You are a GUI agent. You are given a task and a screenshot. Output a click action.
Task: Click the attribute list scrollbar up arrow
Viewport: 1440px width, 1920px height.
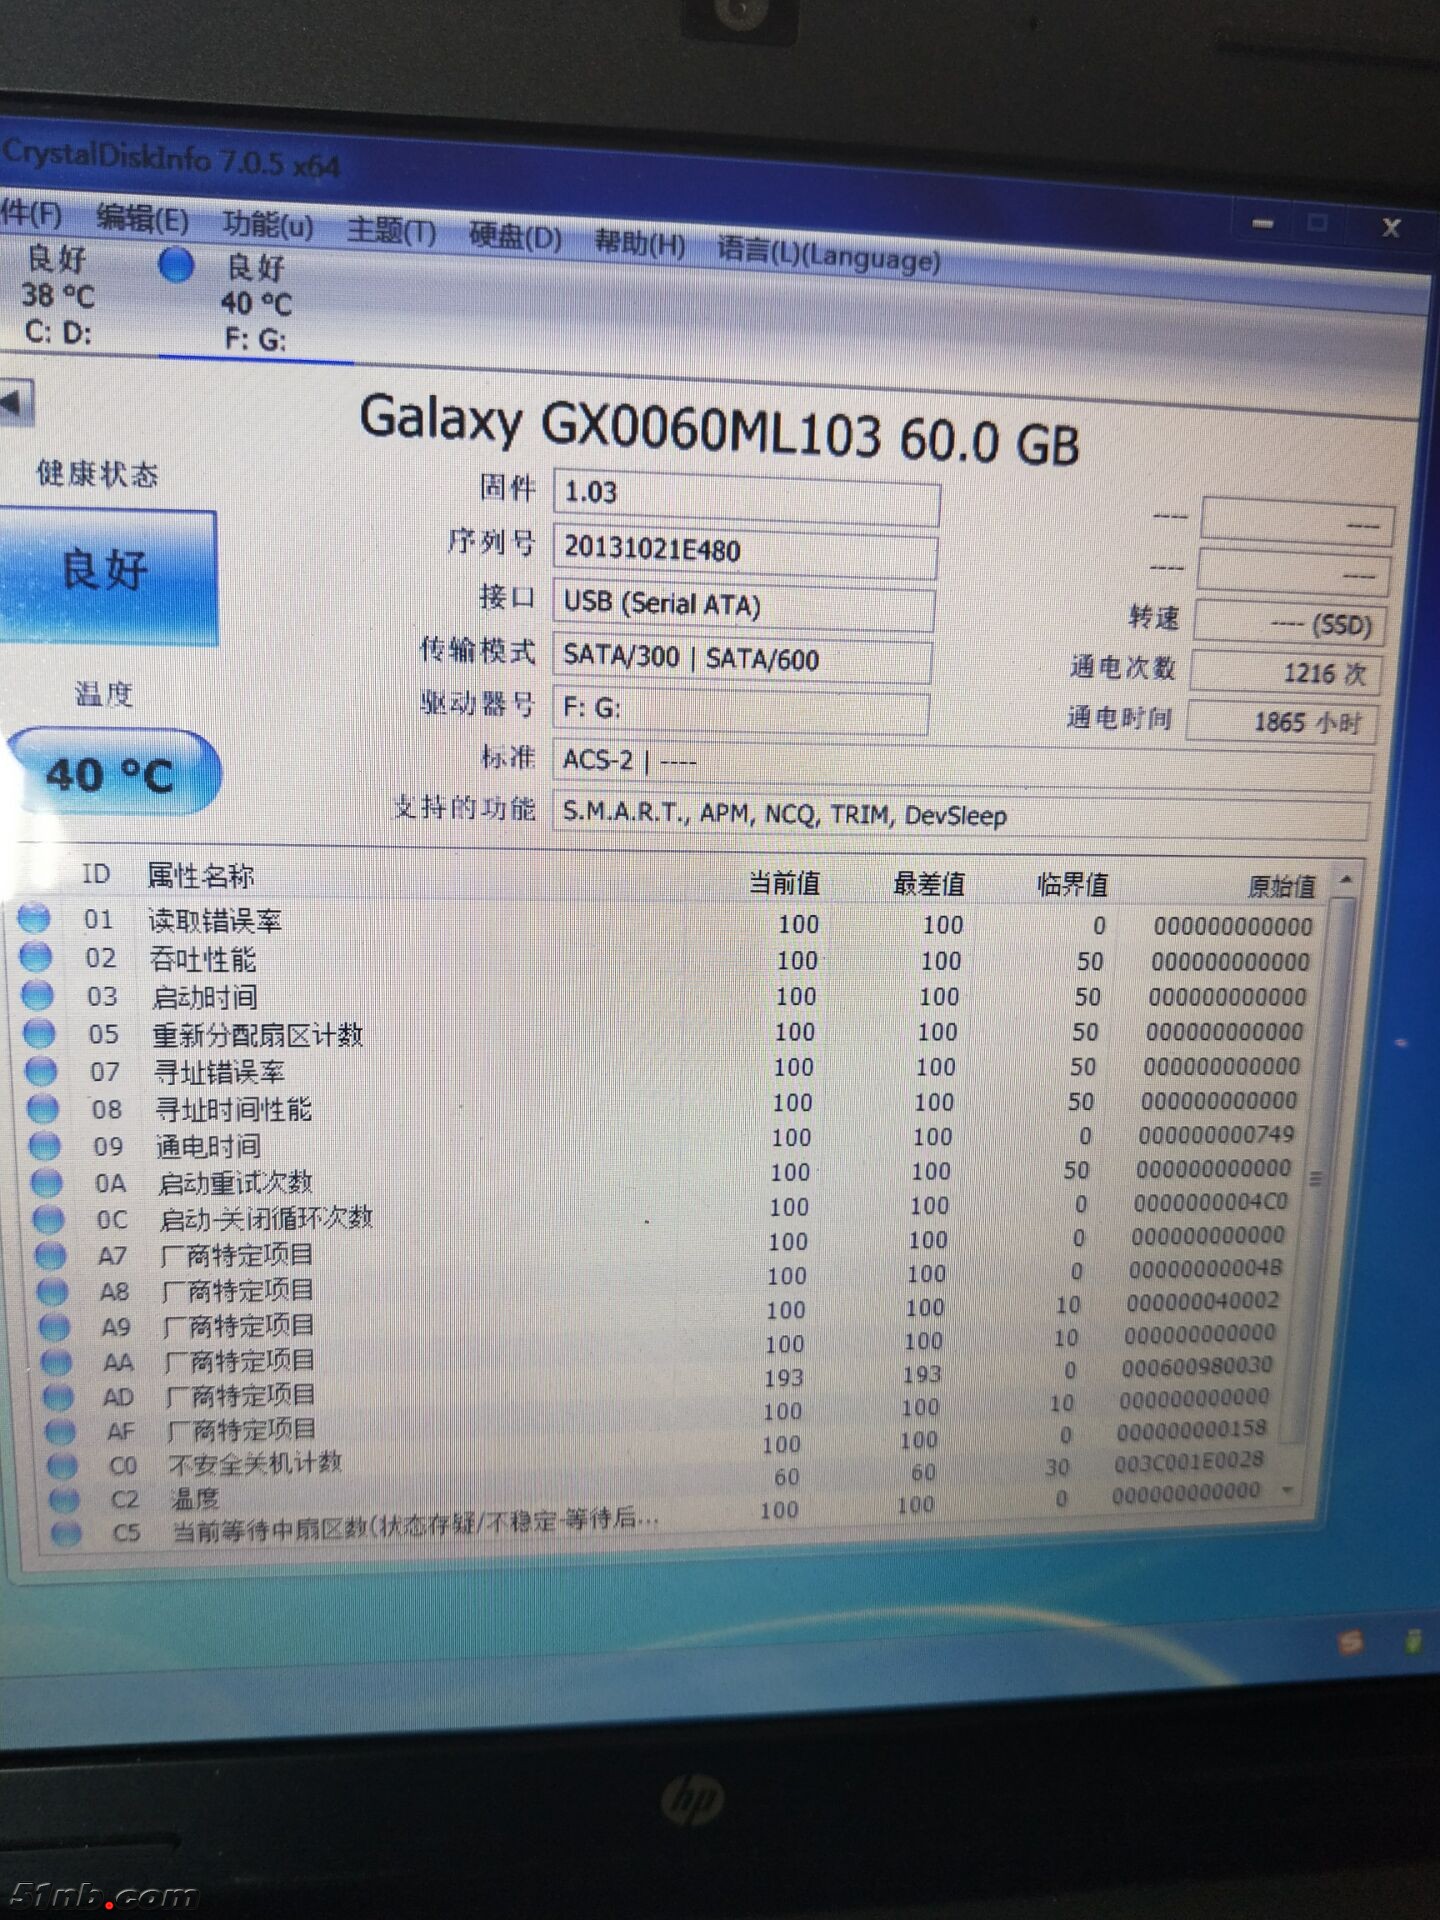(1346, 880)
